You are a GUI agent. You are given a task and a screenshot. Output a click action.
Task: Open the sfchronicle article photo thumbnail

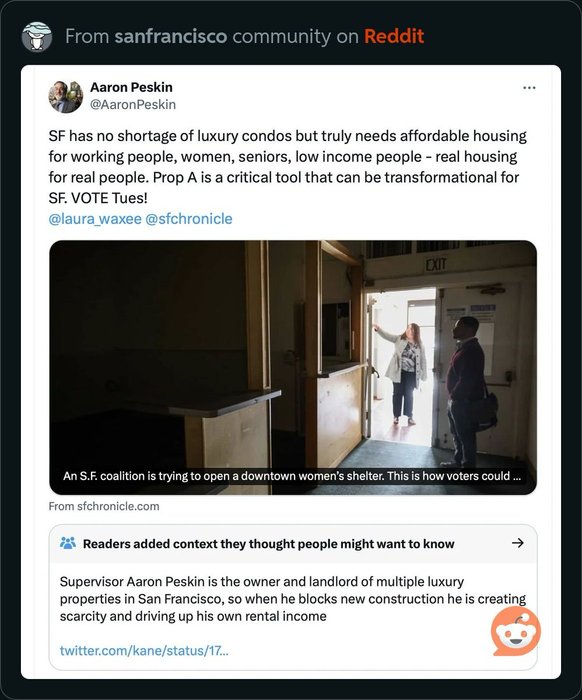[x=293, y=367]
